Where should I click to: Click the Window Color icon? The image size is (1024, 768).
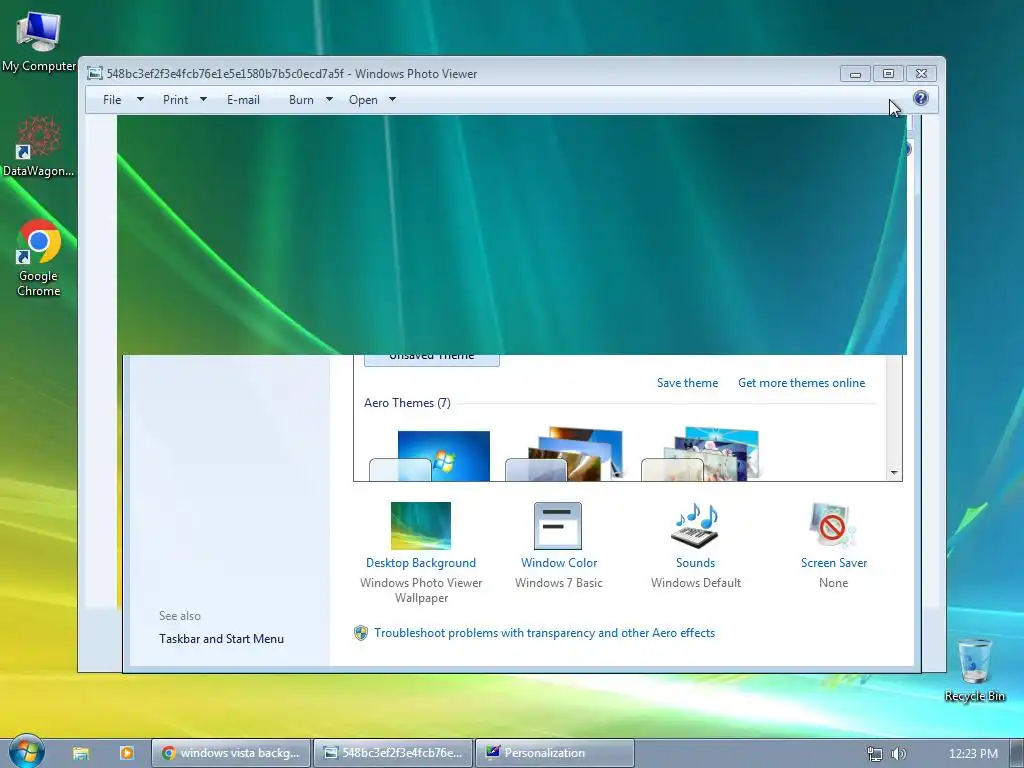(x=558, y=526)
